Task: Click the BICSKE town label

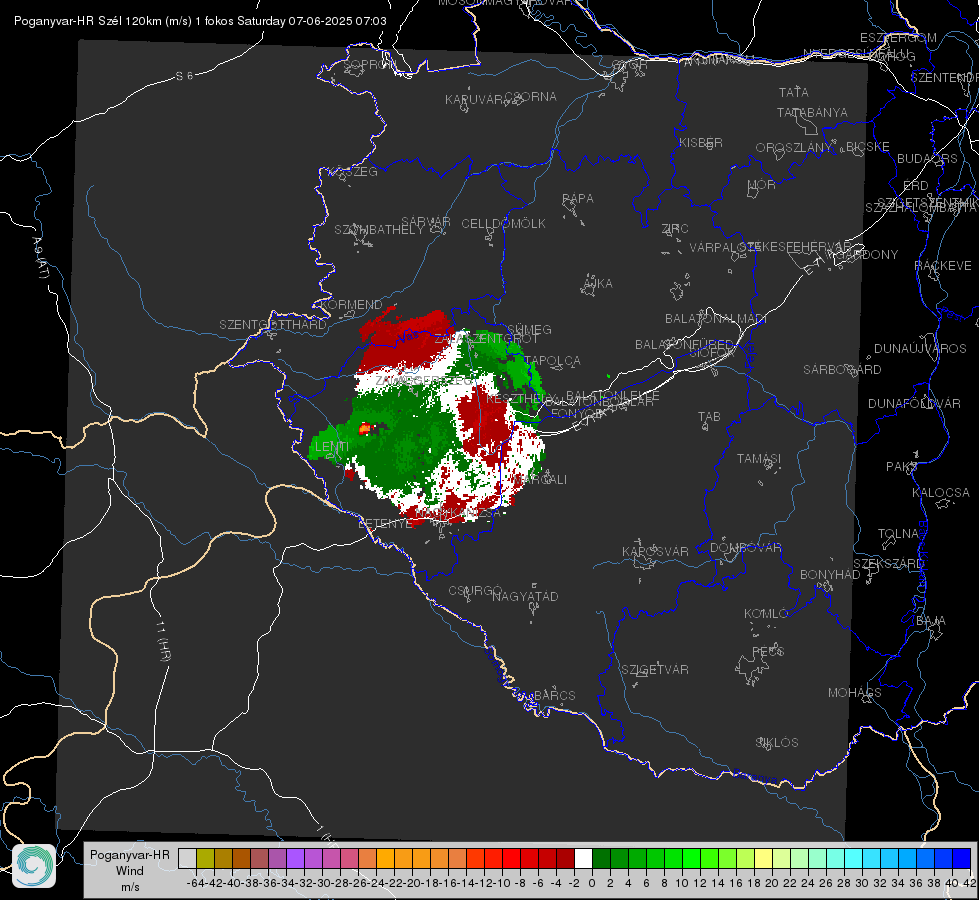Action: pos(868,147)
